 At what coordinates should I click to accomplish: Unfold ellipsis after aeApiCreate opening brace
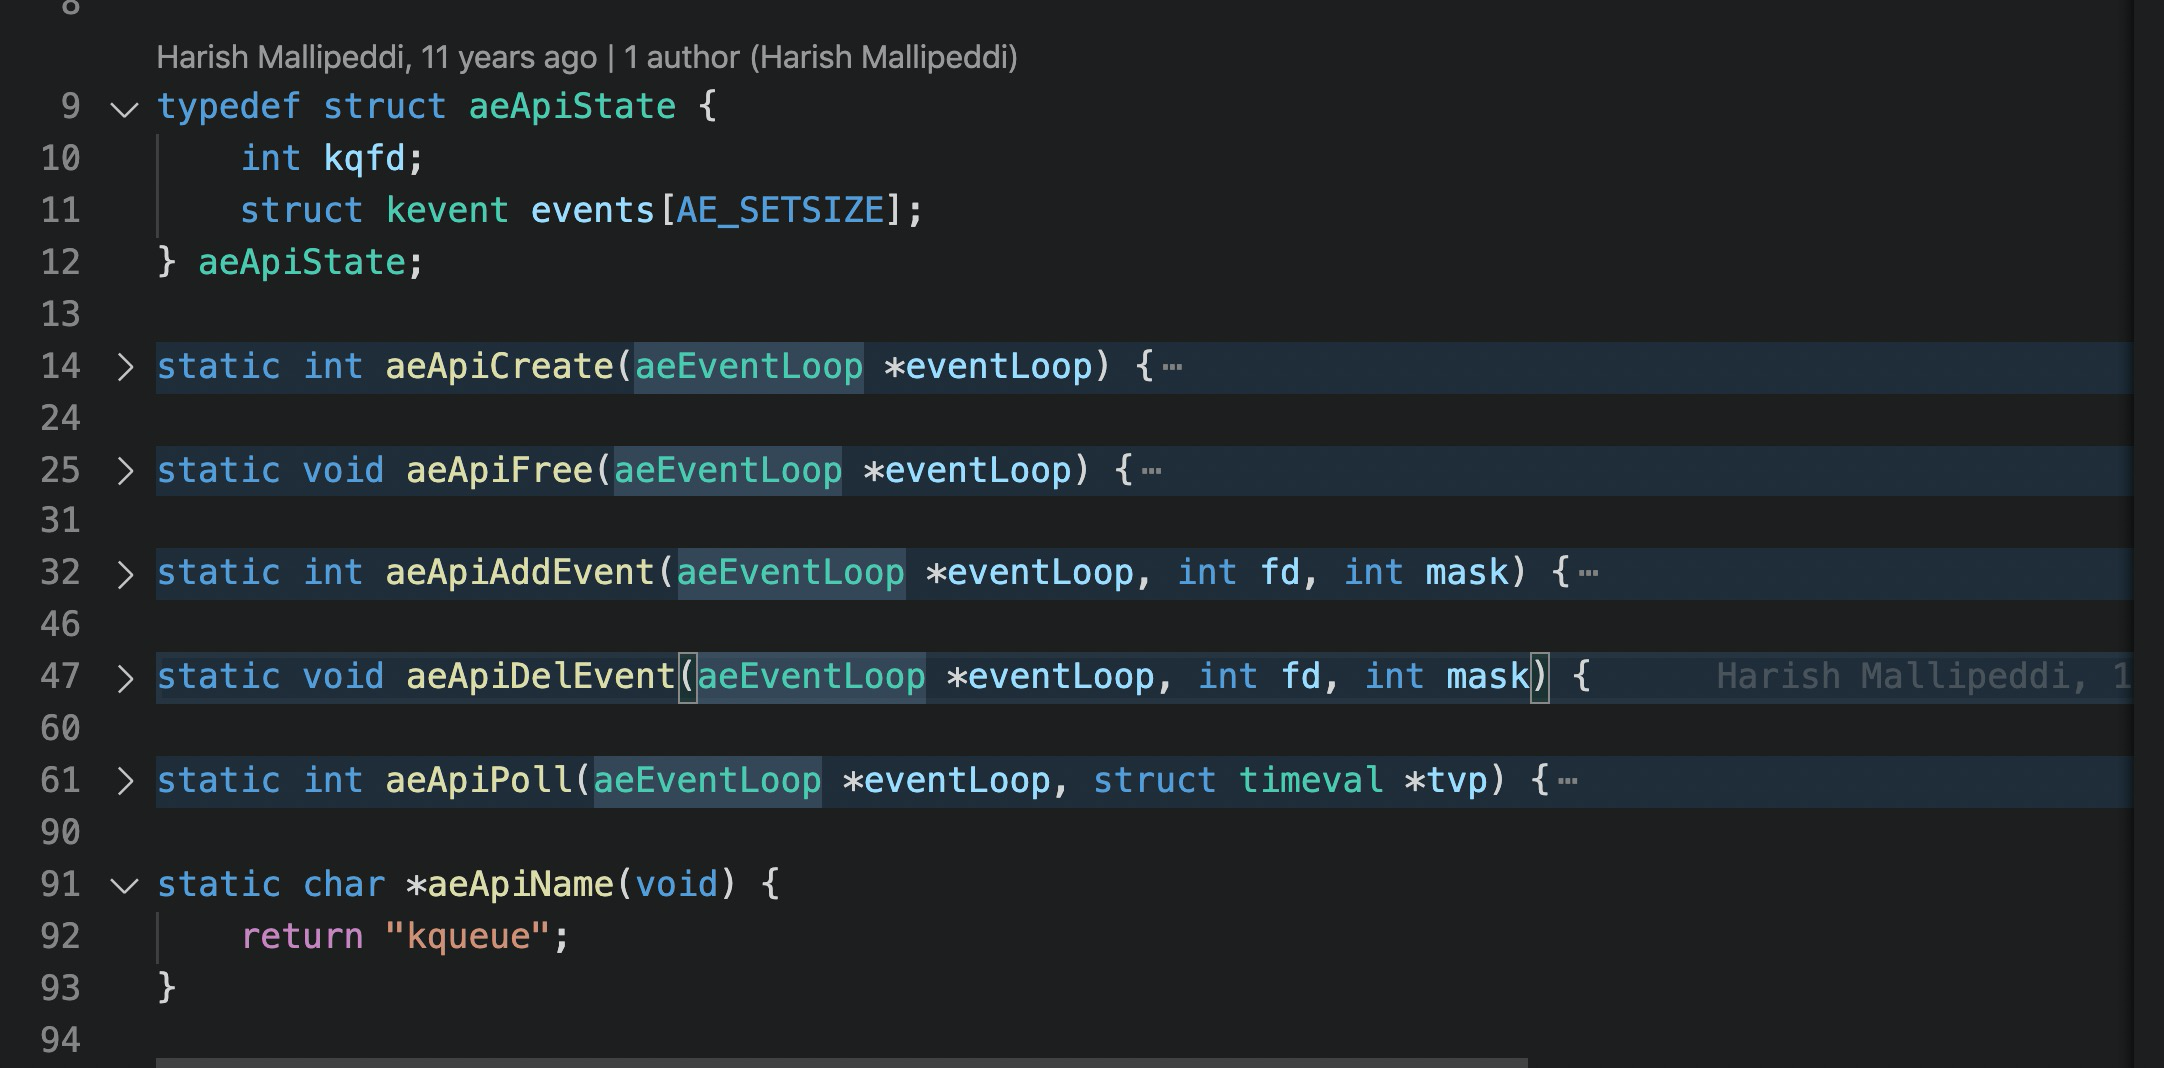pos(1173,367)
